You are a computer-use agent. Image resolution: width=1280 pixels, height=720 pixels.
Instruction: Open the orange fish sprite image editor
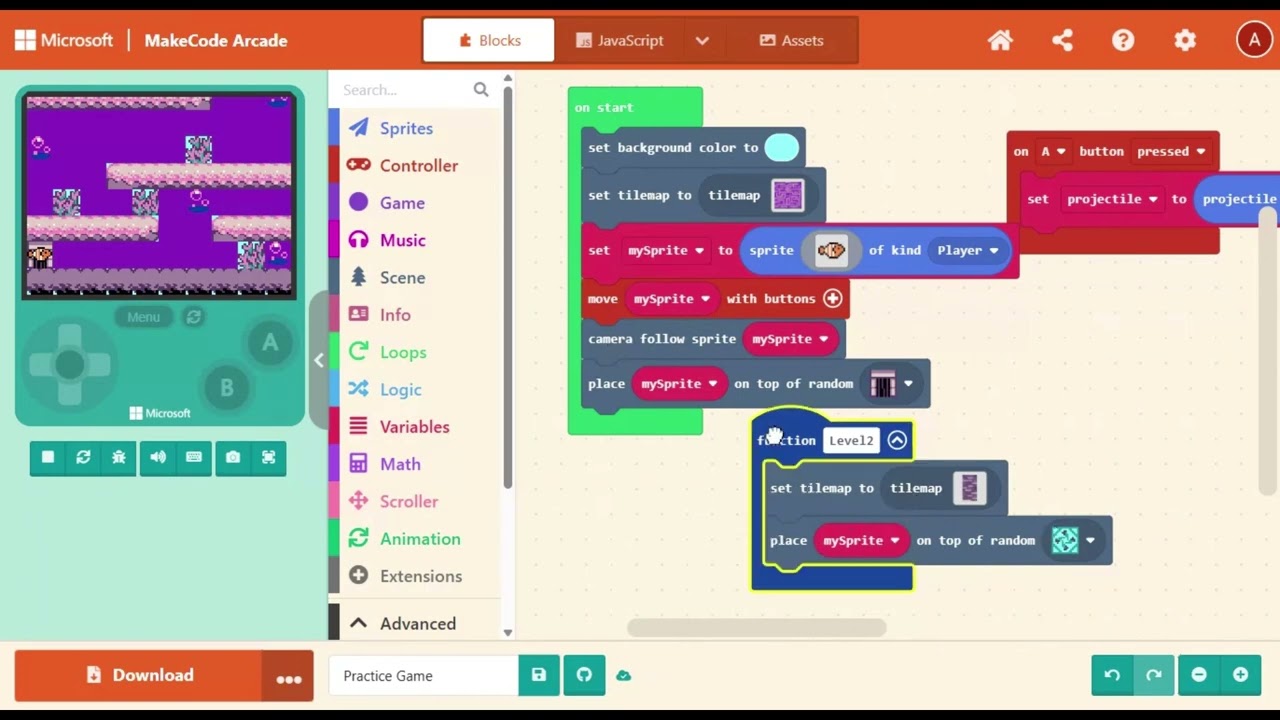(831, 250)
